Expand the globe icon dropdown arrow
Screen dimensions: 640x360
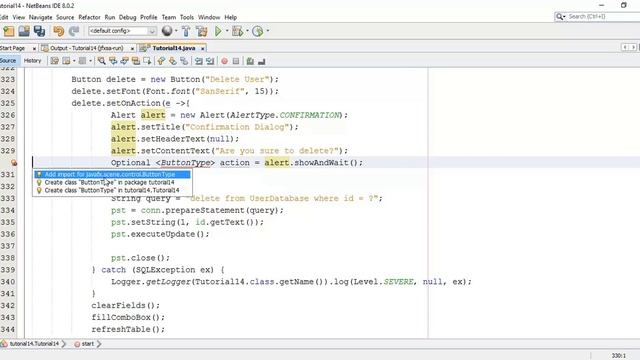[x=176, y=31]
